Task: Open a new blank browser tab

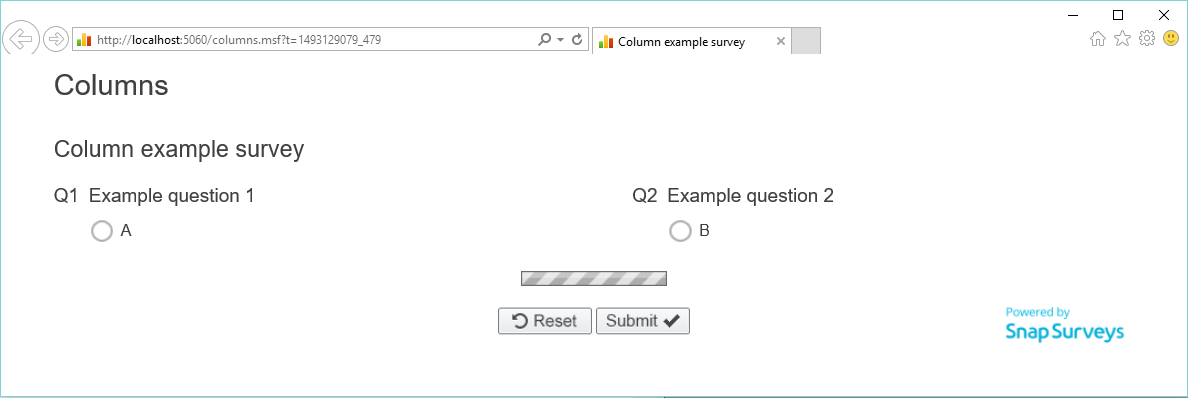Action: 805,41
